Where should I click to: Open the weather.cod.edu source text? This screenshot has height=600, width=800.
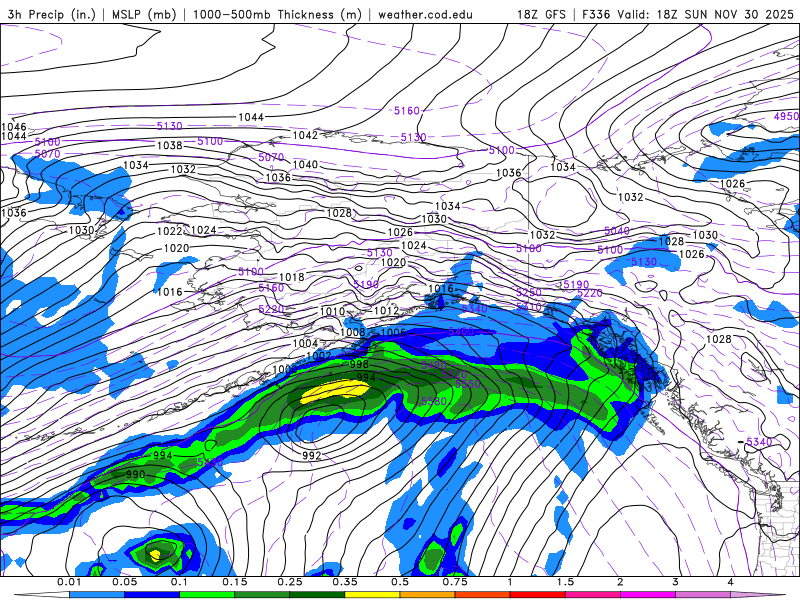coord(426,14)
